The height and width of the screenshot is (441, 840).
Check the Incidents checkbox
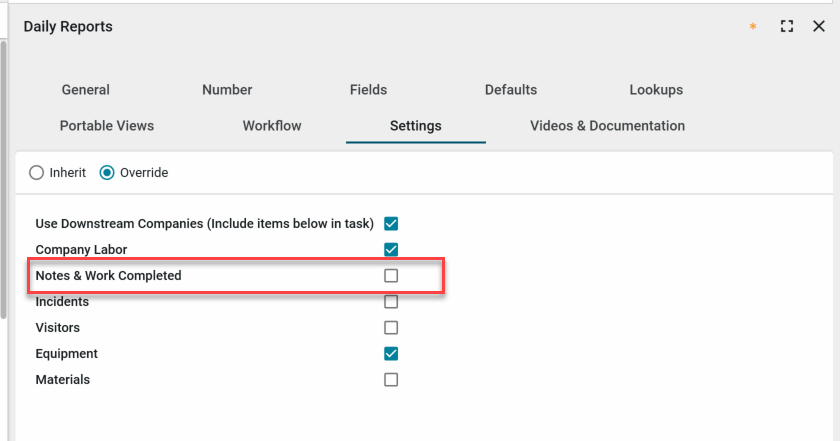coord(391,302)
